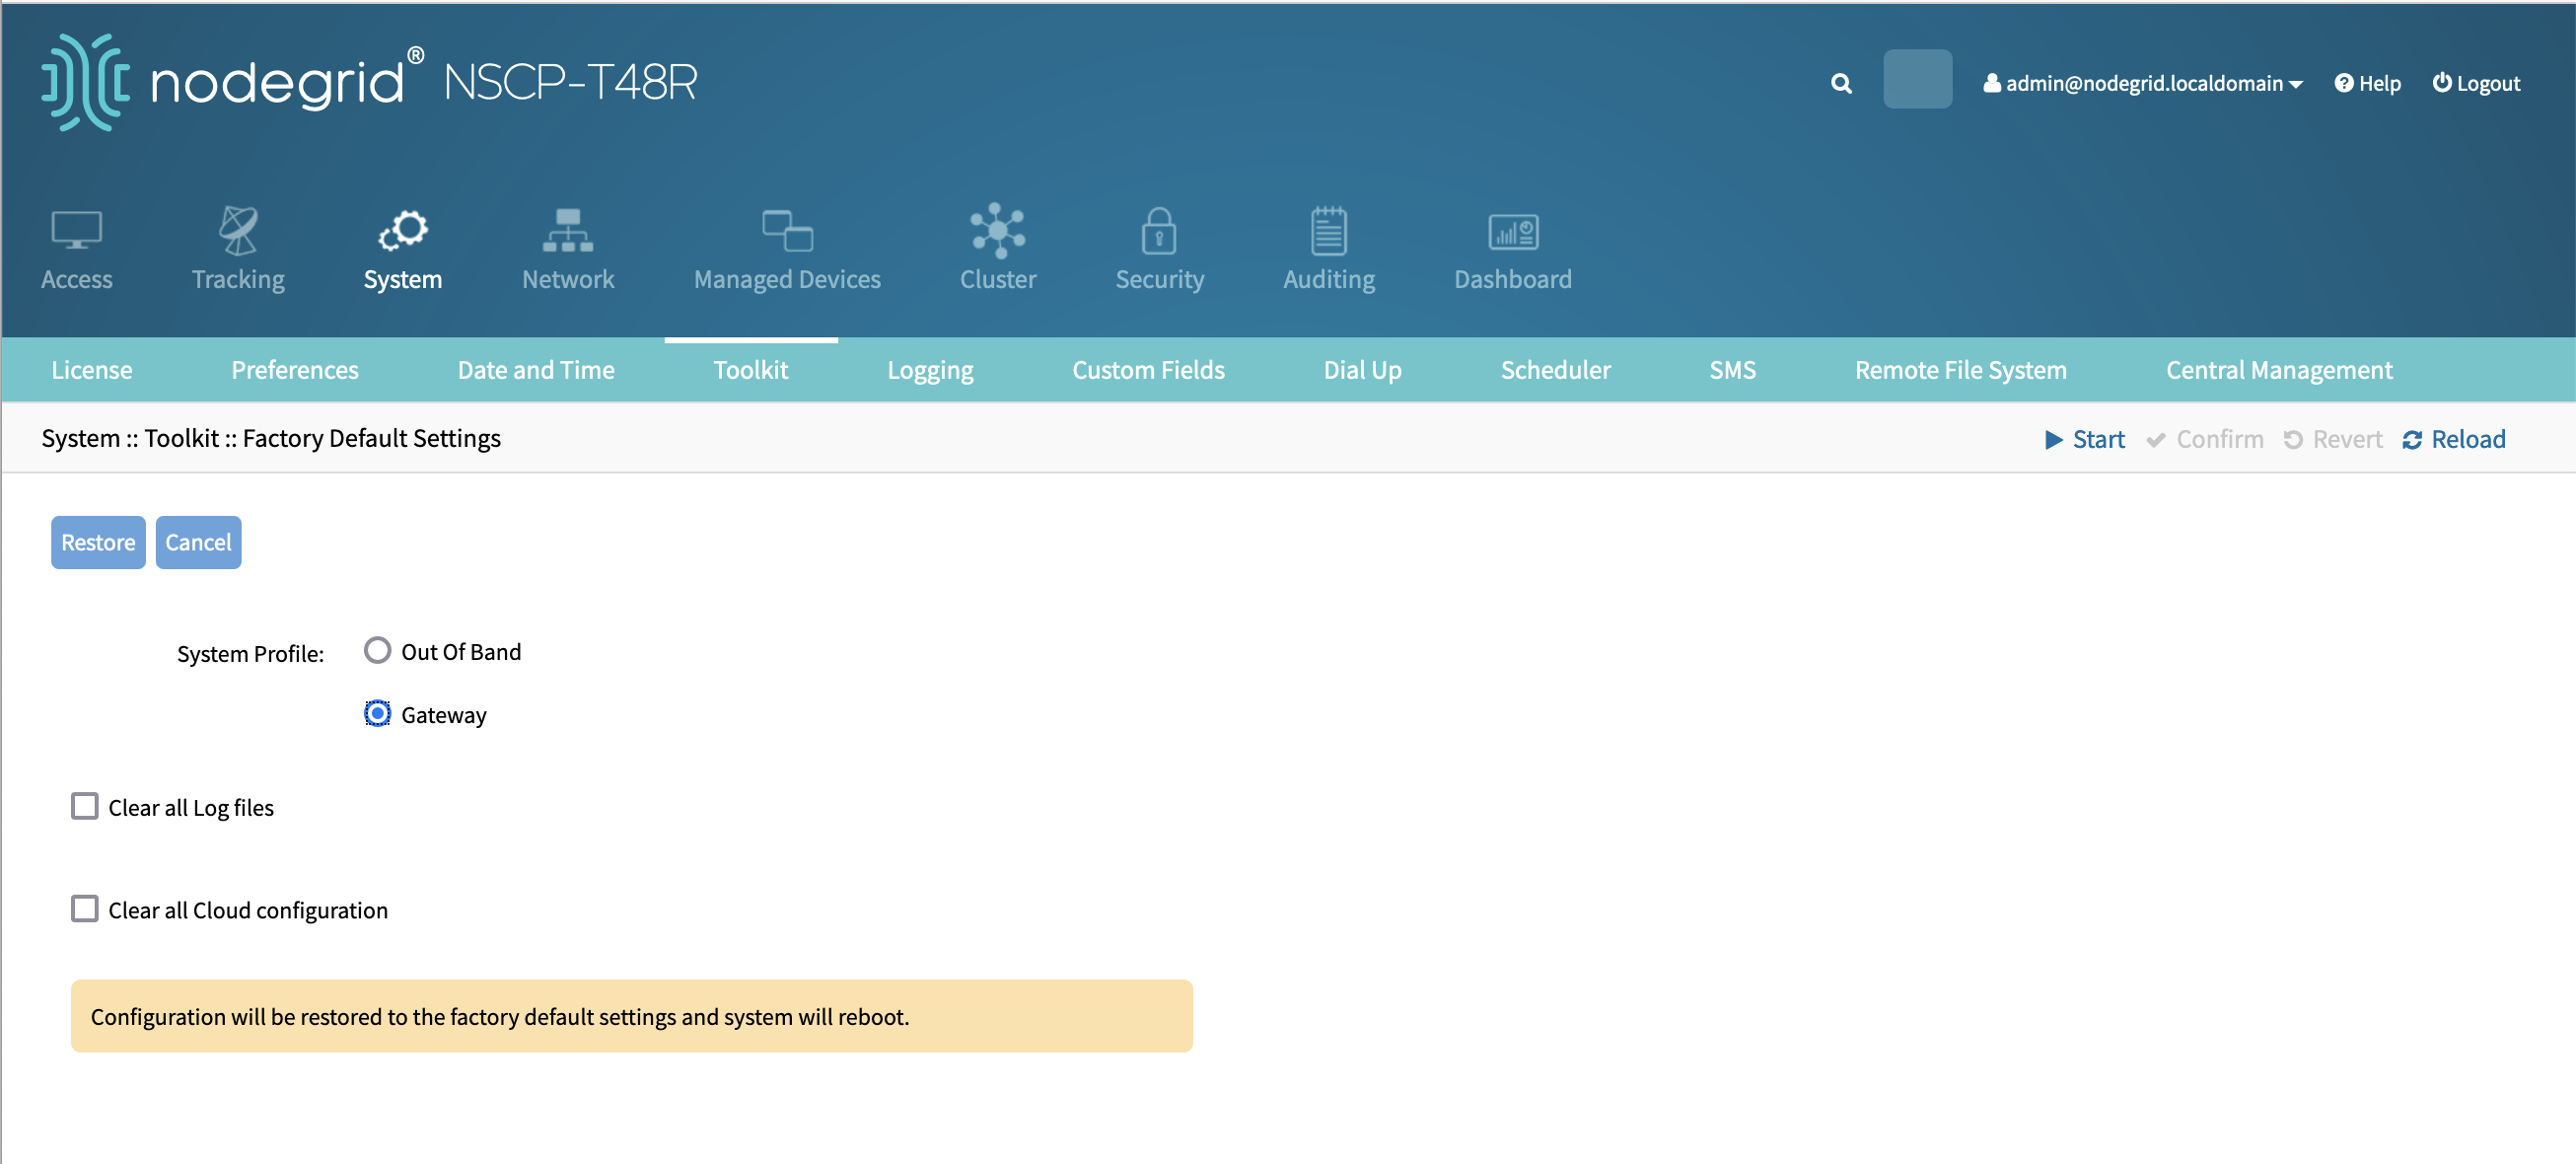The height and width of the screenshot is (1164, 2576).
Task: Open the Cluster nodes icon
Action: (x=998, y=231)
